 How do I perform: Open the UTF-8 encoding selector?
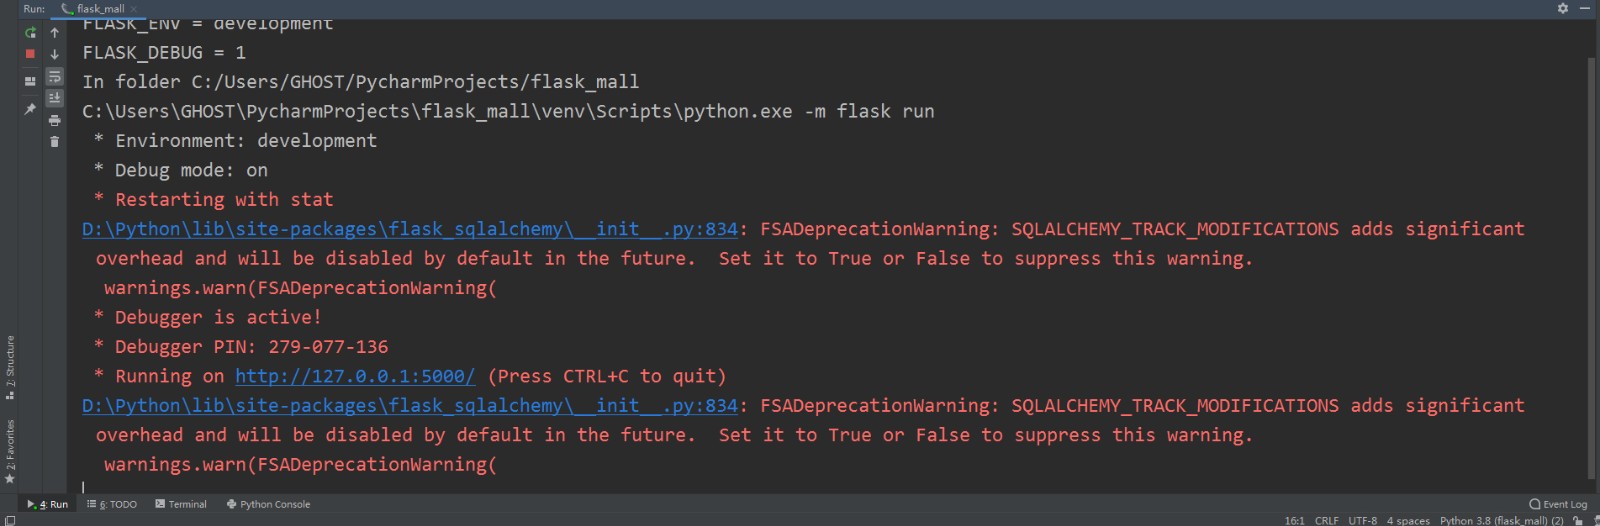1362,520
